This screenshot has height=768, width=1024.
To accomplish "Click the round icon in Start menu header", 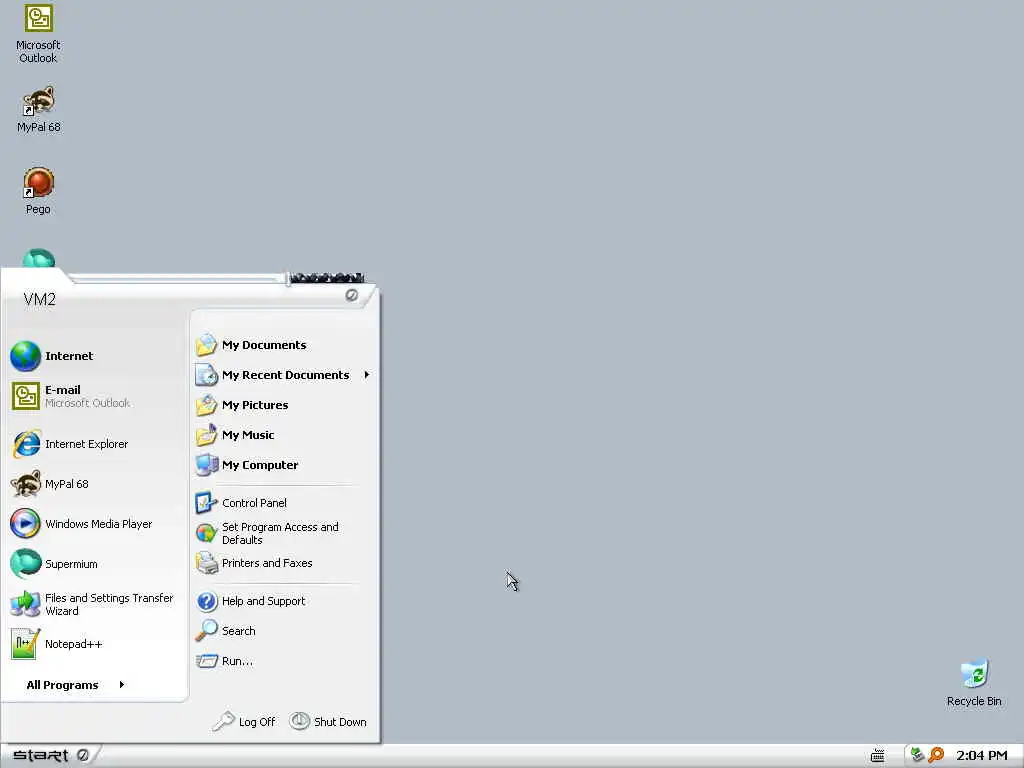I will (x=351, y=295).
